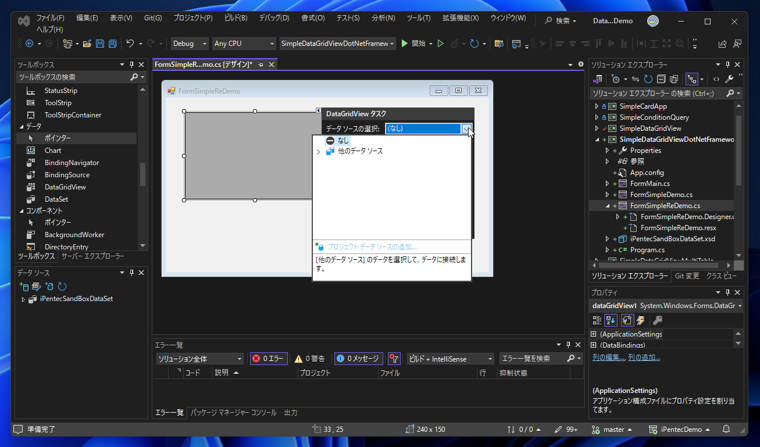
Task: Click master branch in status bar
Action: 613,429
